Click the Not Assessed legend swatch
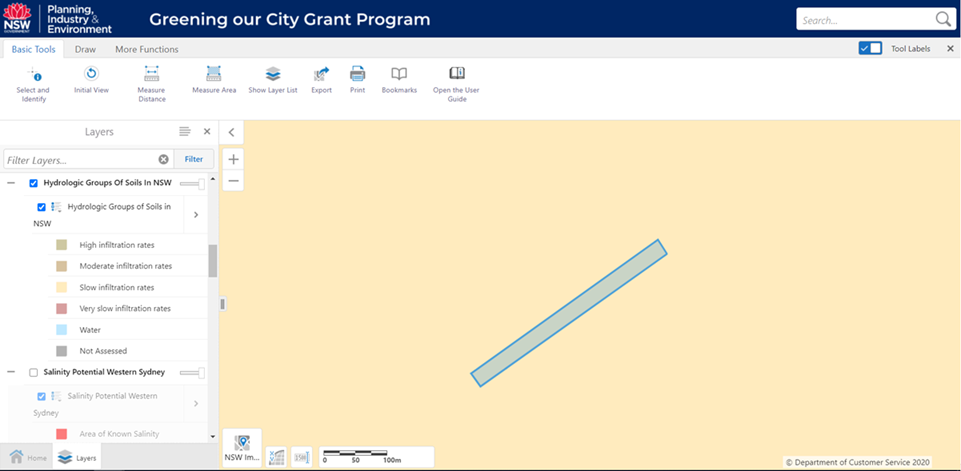The width and height of the screenshot is (961, 471). coord(61,351)
